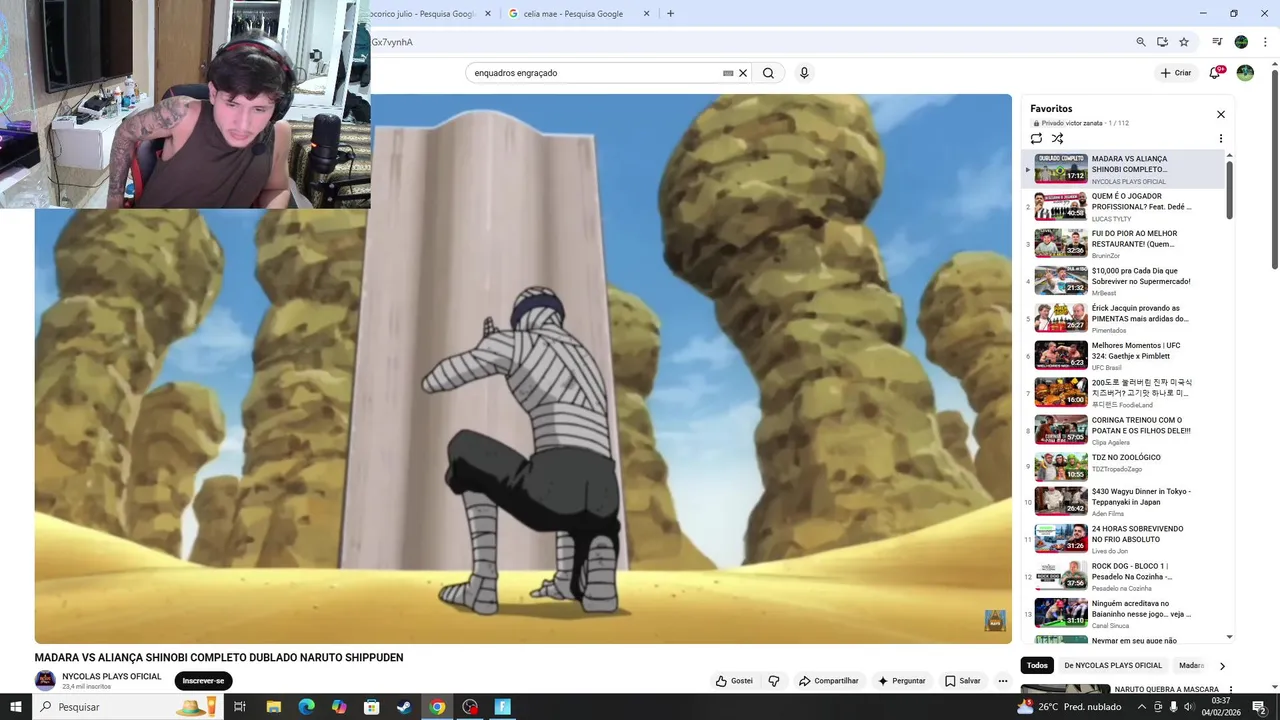Open 'Melhores Momentos | UFC 324' video

click(x=1123, y=356)
